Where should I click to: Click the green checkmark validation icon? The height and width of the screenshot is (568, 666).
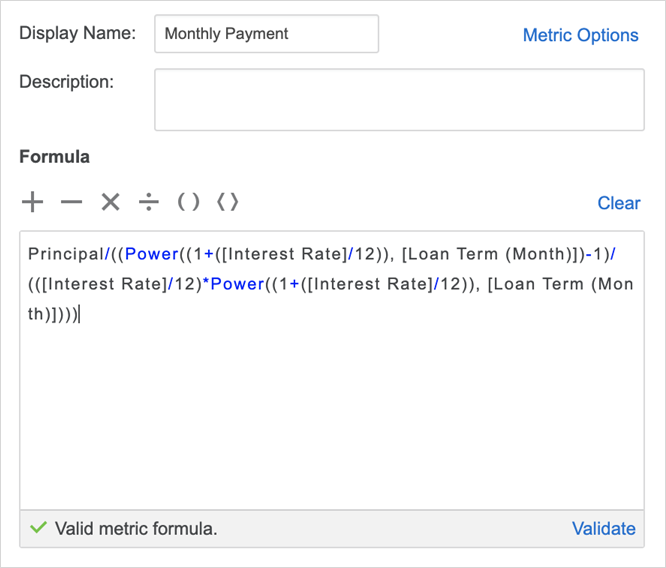38,528
